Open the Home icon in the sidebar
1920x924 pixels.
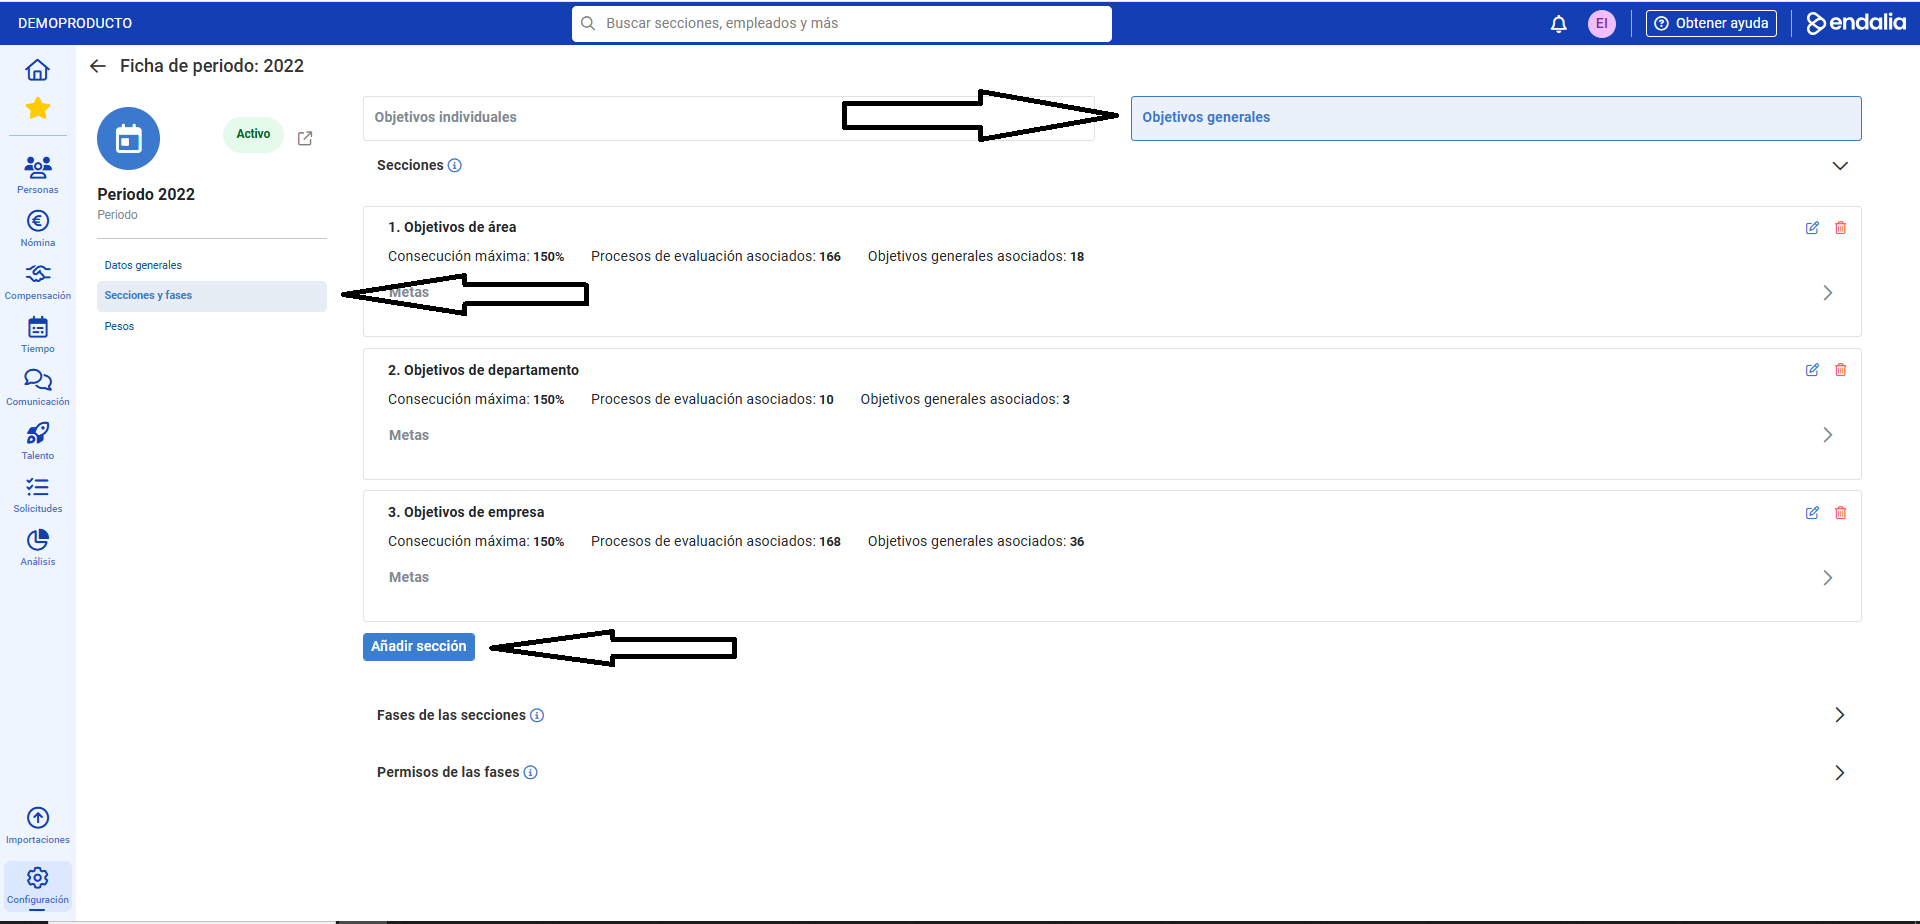click(x=37, y=70)
